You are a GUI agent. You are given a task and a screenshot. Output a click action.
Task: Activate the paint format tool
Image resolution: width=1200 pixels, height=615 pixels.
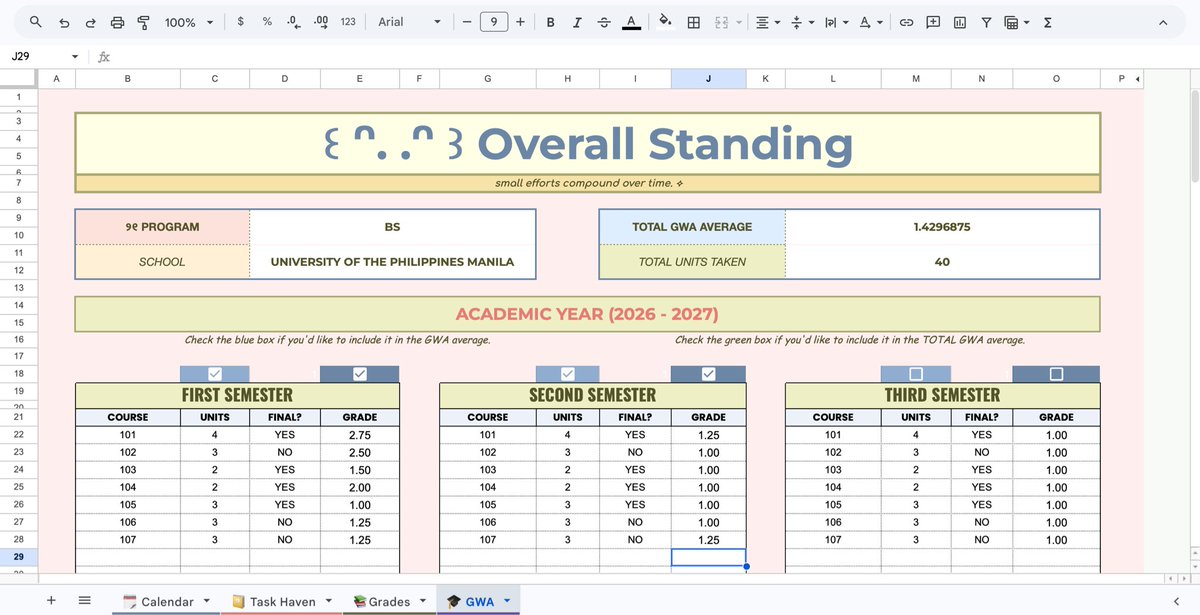(142, 22)
